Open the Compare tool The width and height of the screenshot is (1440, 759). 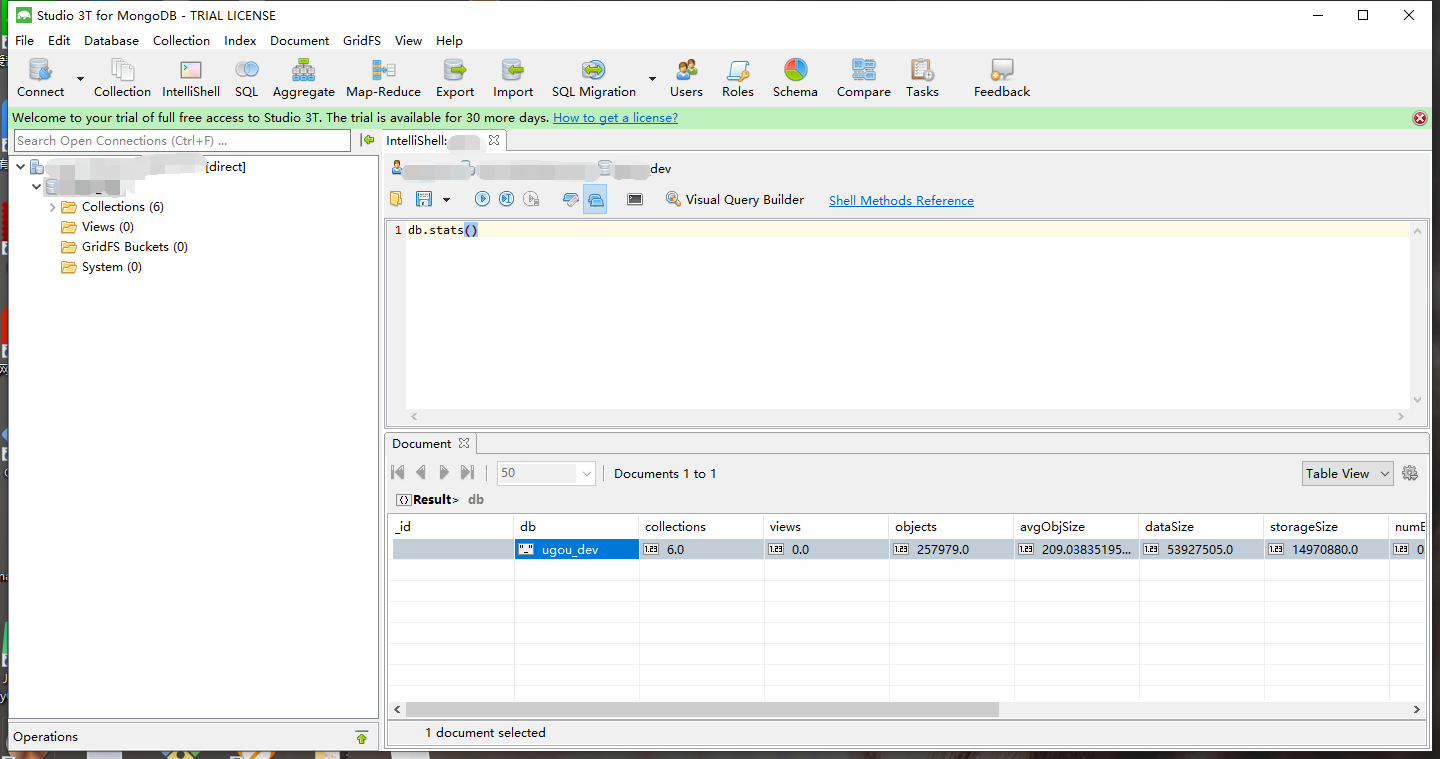pos(863,78)
